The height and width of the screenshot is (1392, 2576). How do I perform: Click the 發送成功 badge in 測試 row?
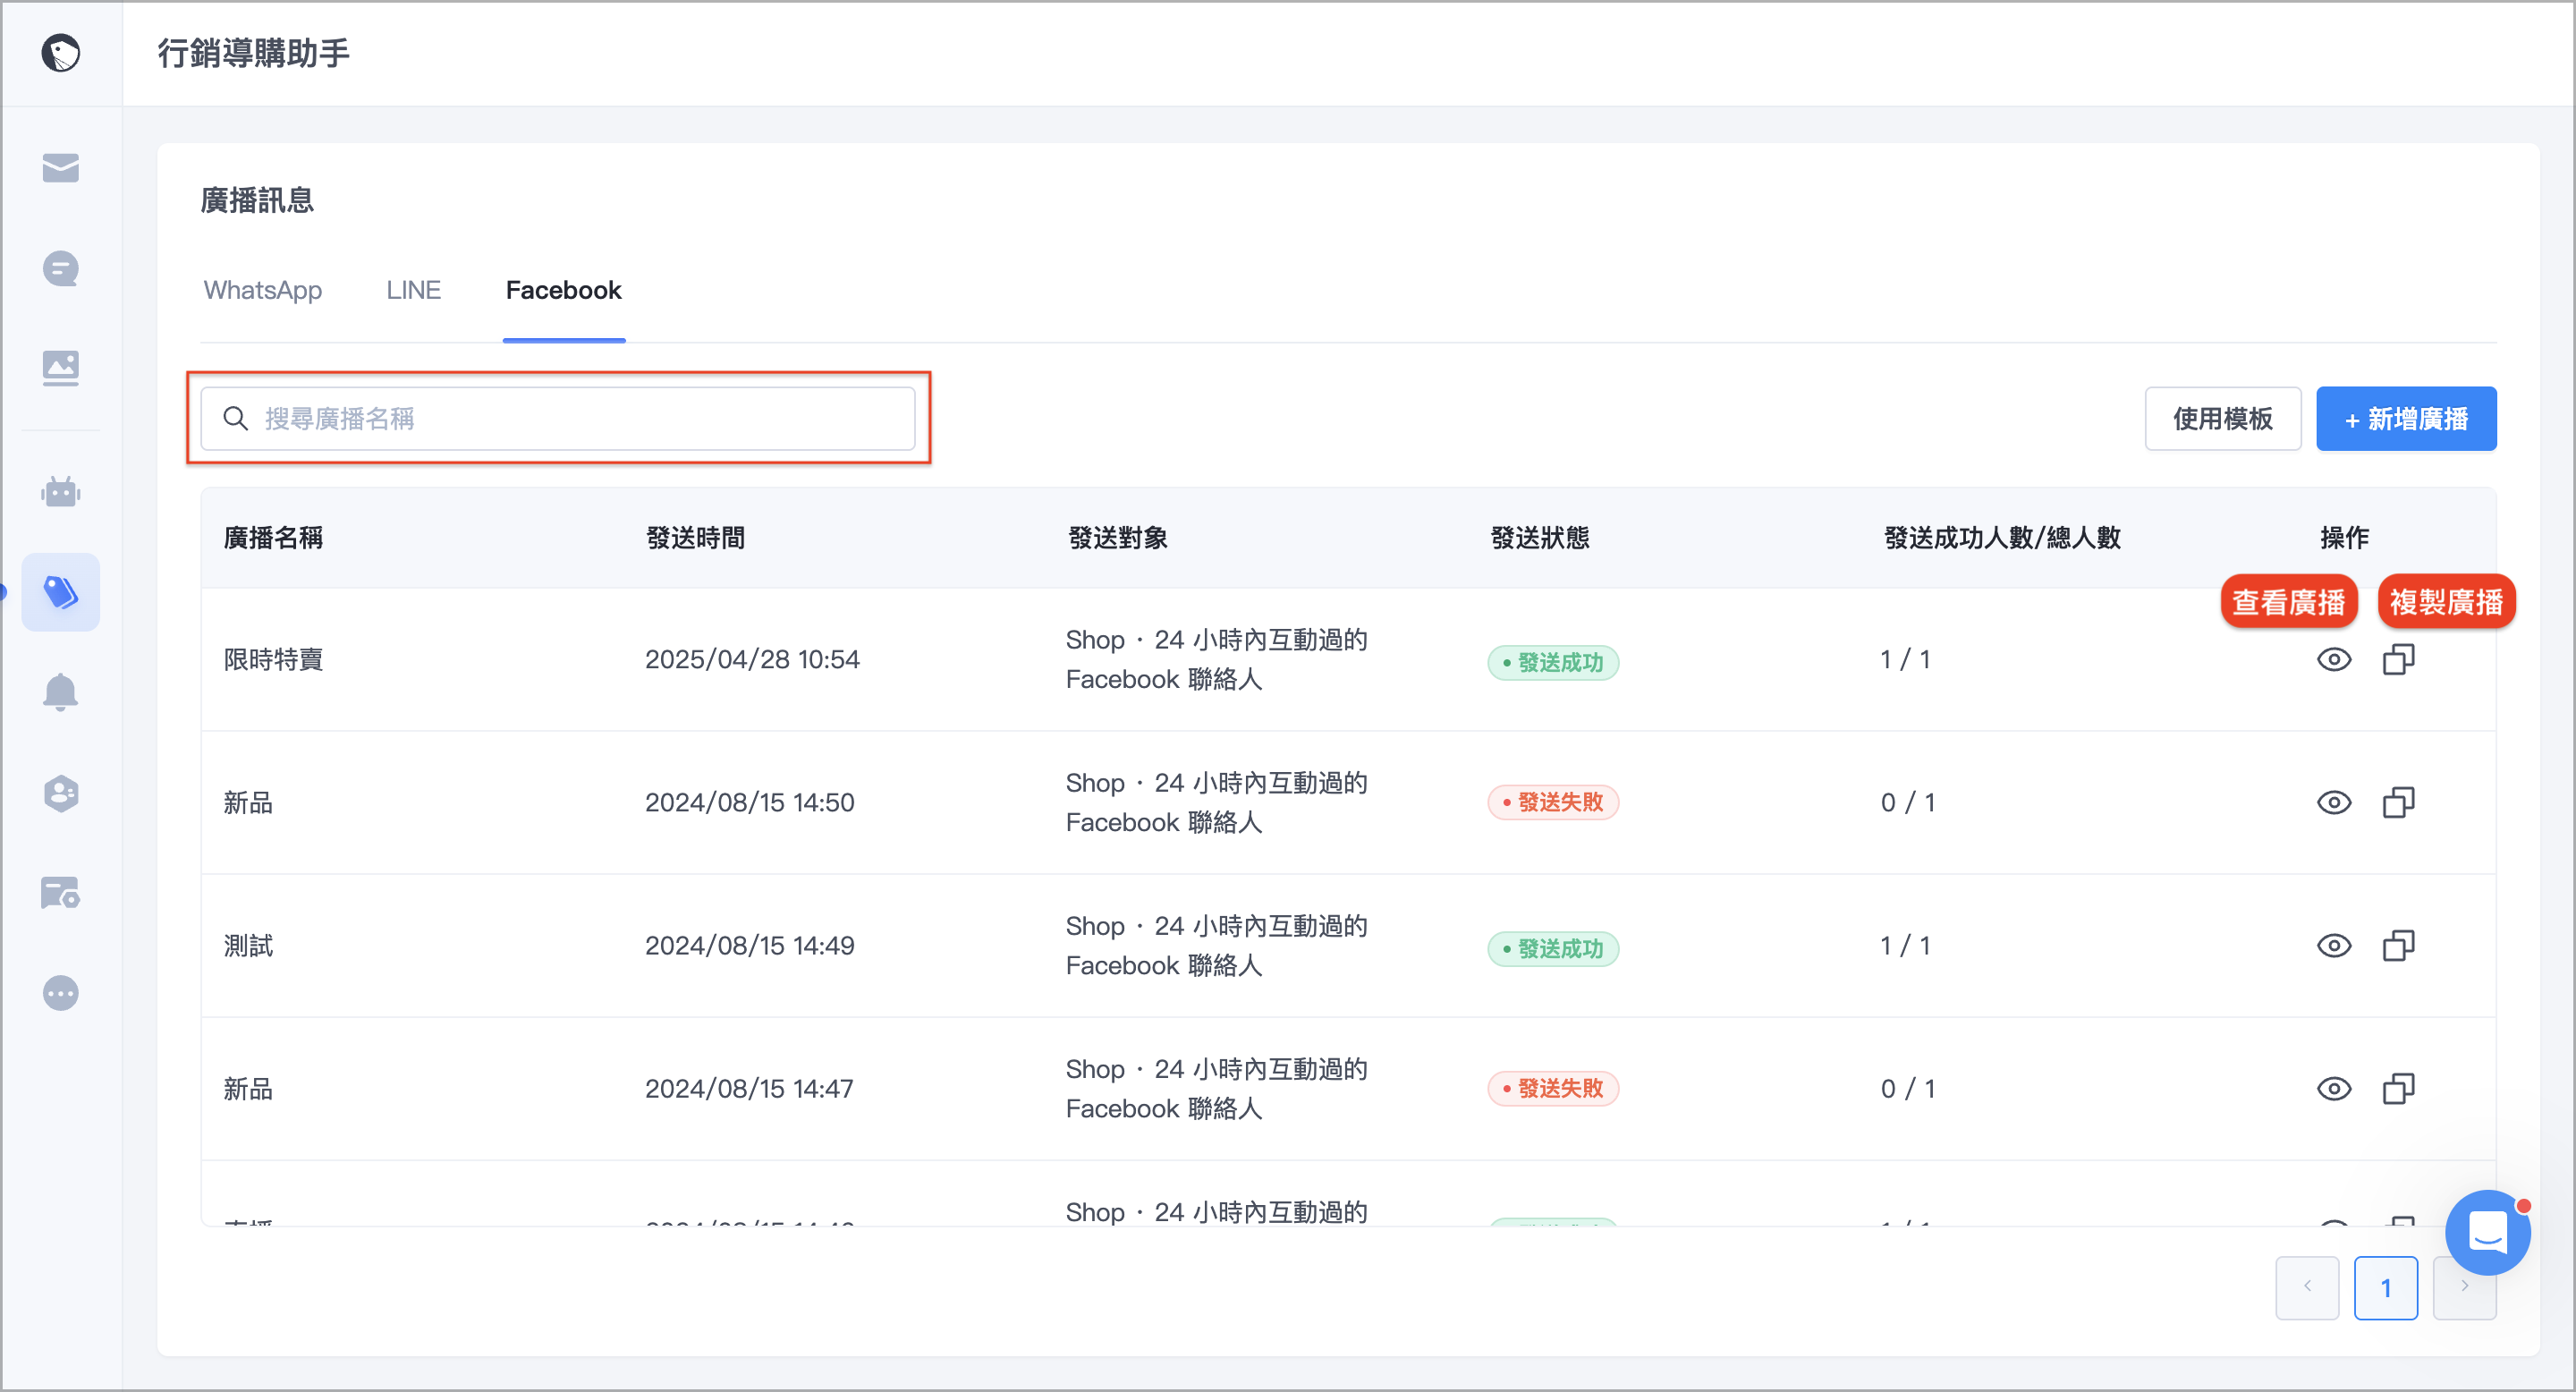pos(1552,948)
